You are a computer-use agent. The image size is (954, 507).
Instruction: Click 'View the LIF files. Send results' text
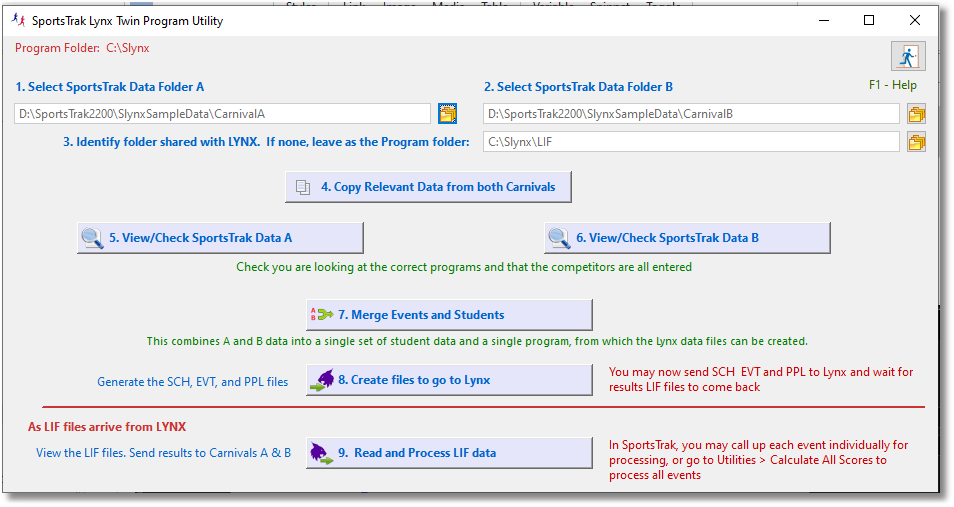[164, 453]
